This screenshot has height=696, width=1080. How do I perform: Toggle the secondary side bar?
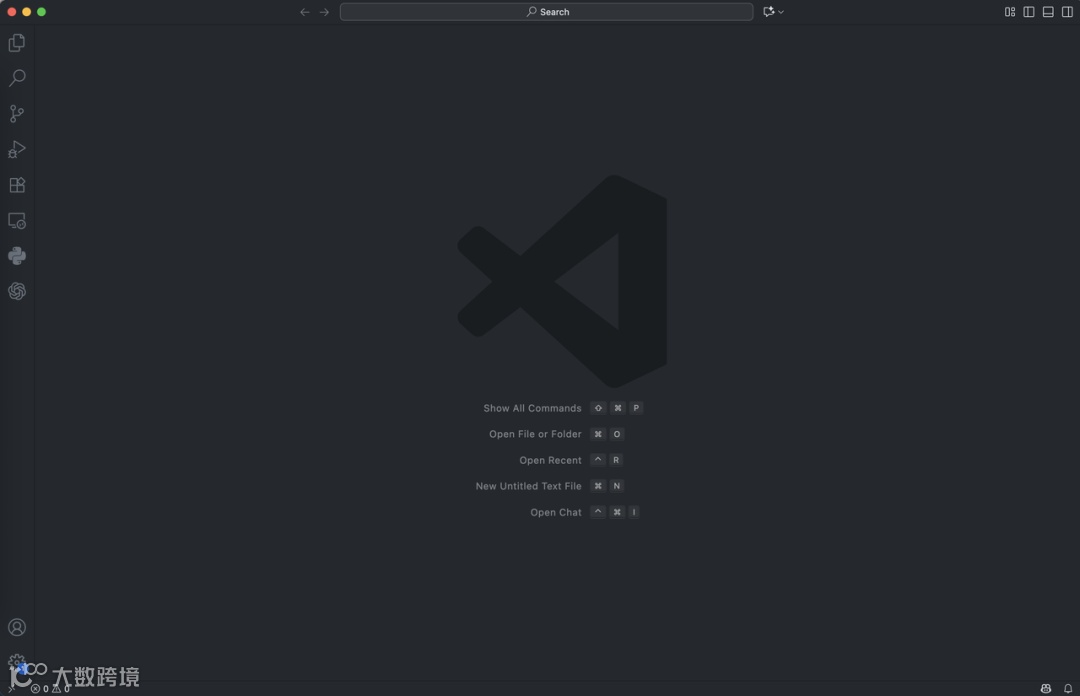pyautogui.click(x=1068, y=12)
